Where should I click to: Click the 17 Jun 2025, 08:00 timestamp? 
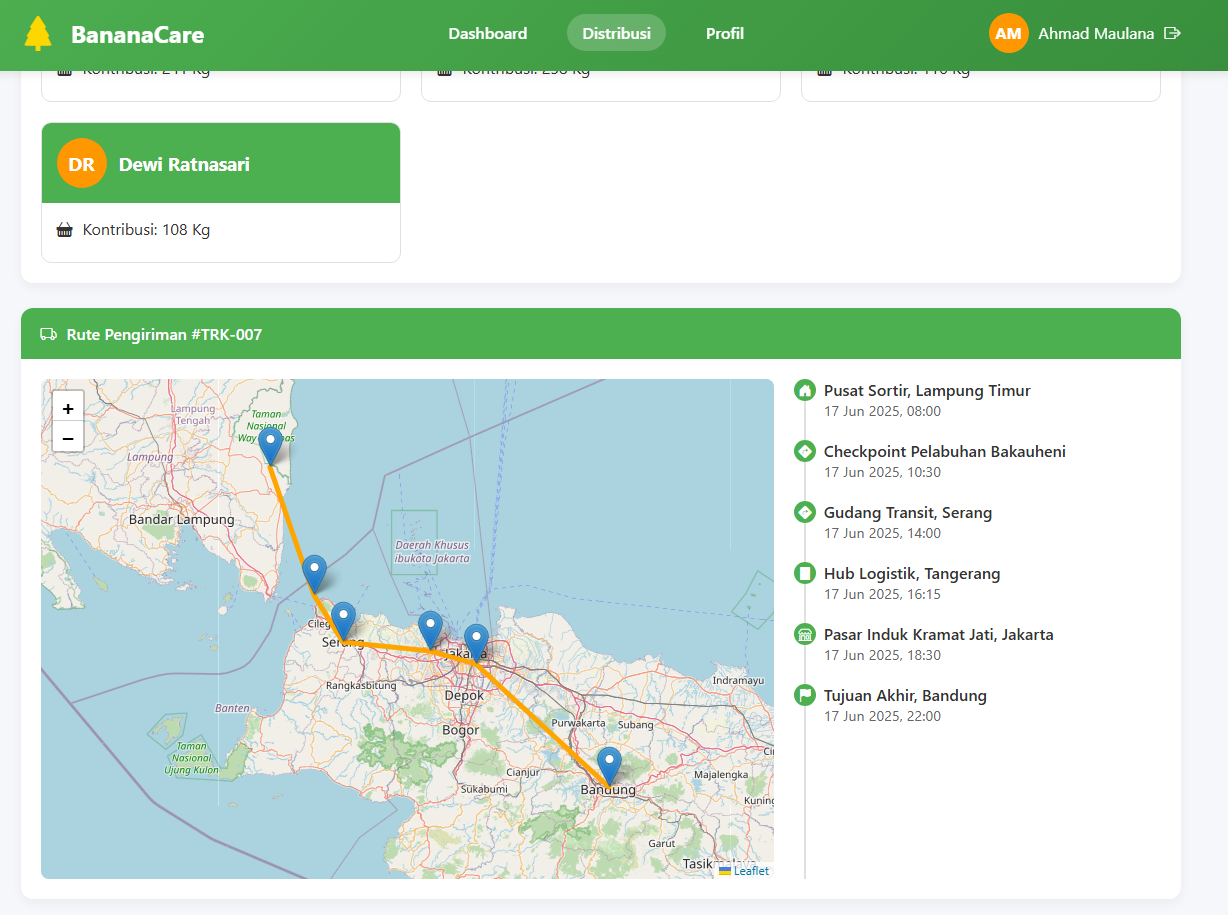[x=882, y=411]
